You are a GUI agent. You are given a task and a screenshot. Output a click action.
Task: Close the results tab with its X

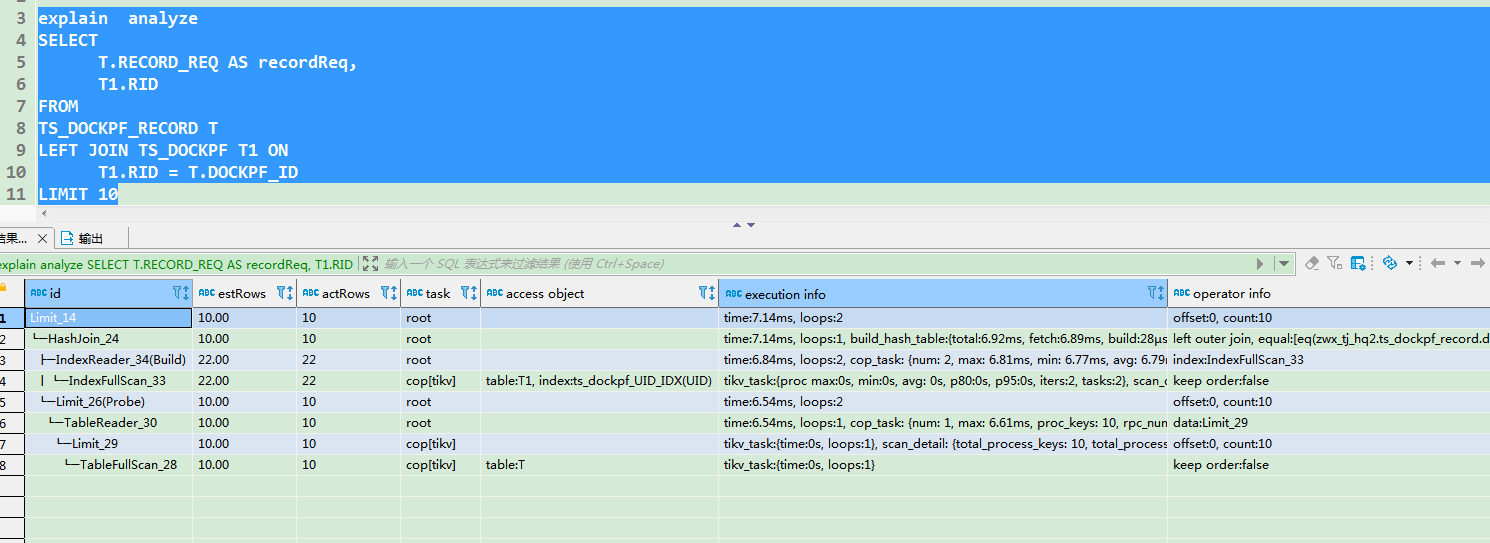[x=42, y=238]
